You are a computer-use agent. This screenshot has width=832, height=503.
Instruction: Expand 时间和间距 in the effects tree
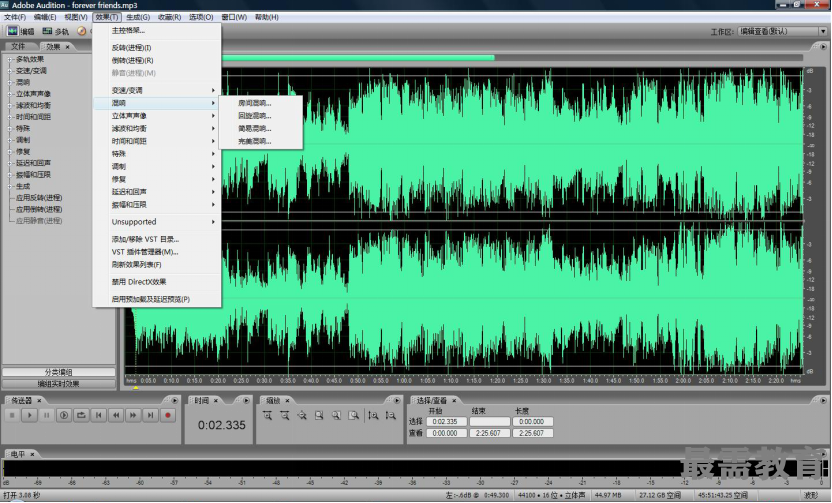click(10, 117)
